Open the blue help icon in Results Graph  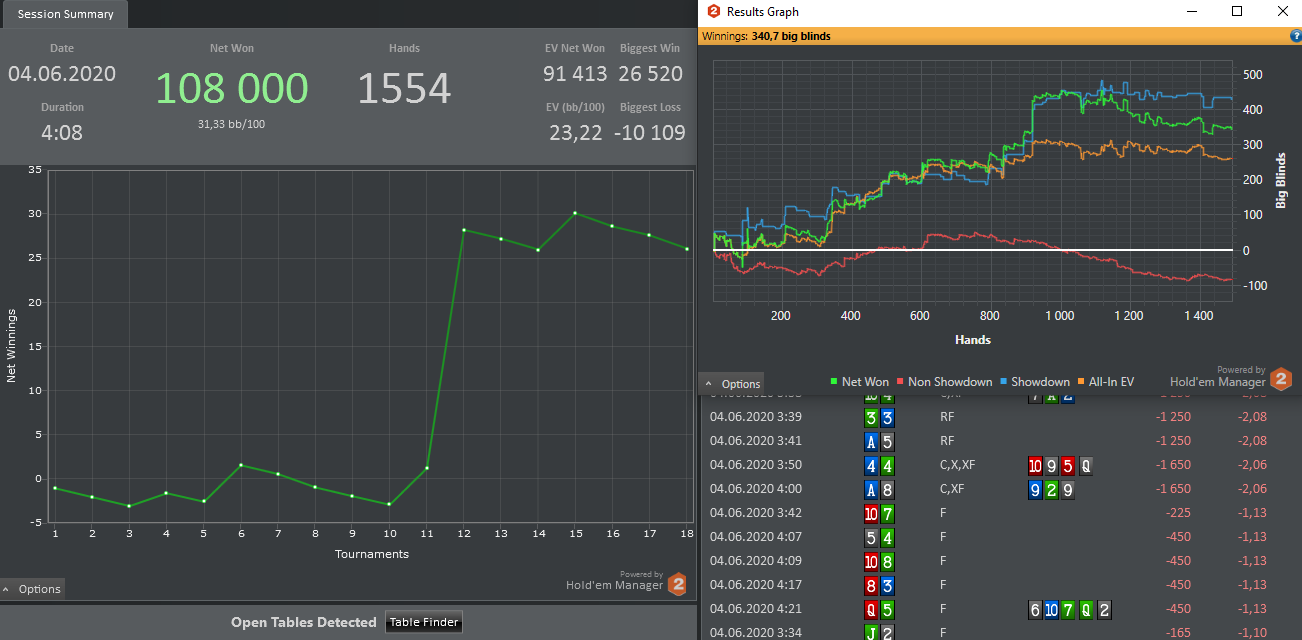click(1296, 36)
